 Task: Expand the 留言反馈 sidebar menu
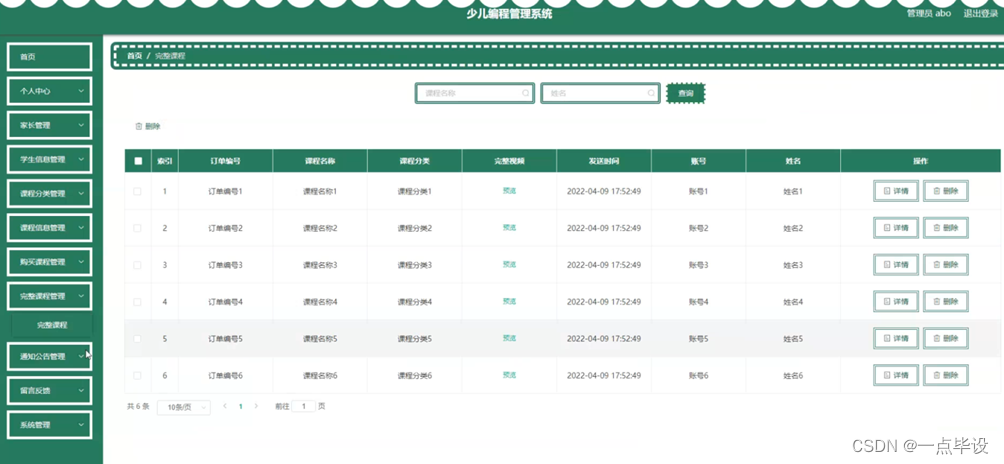click(x=49, y=390)
